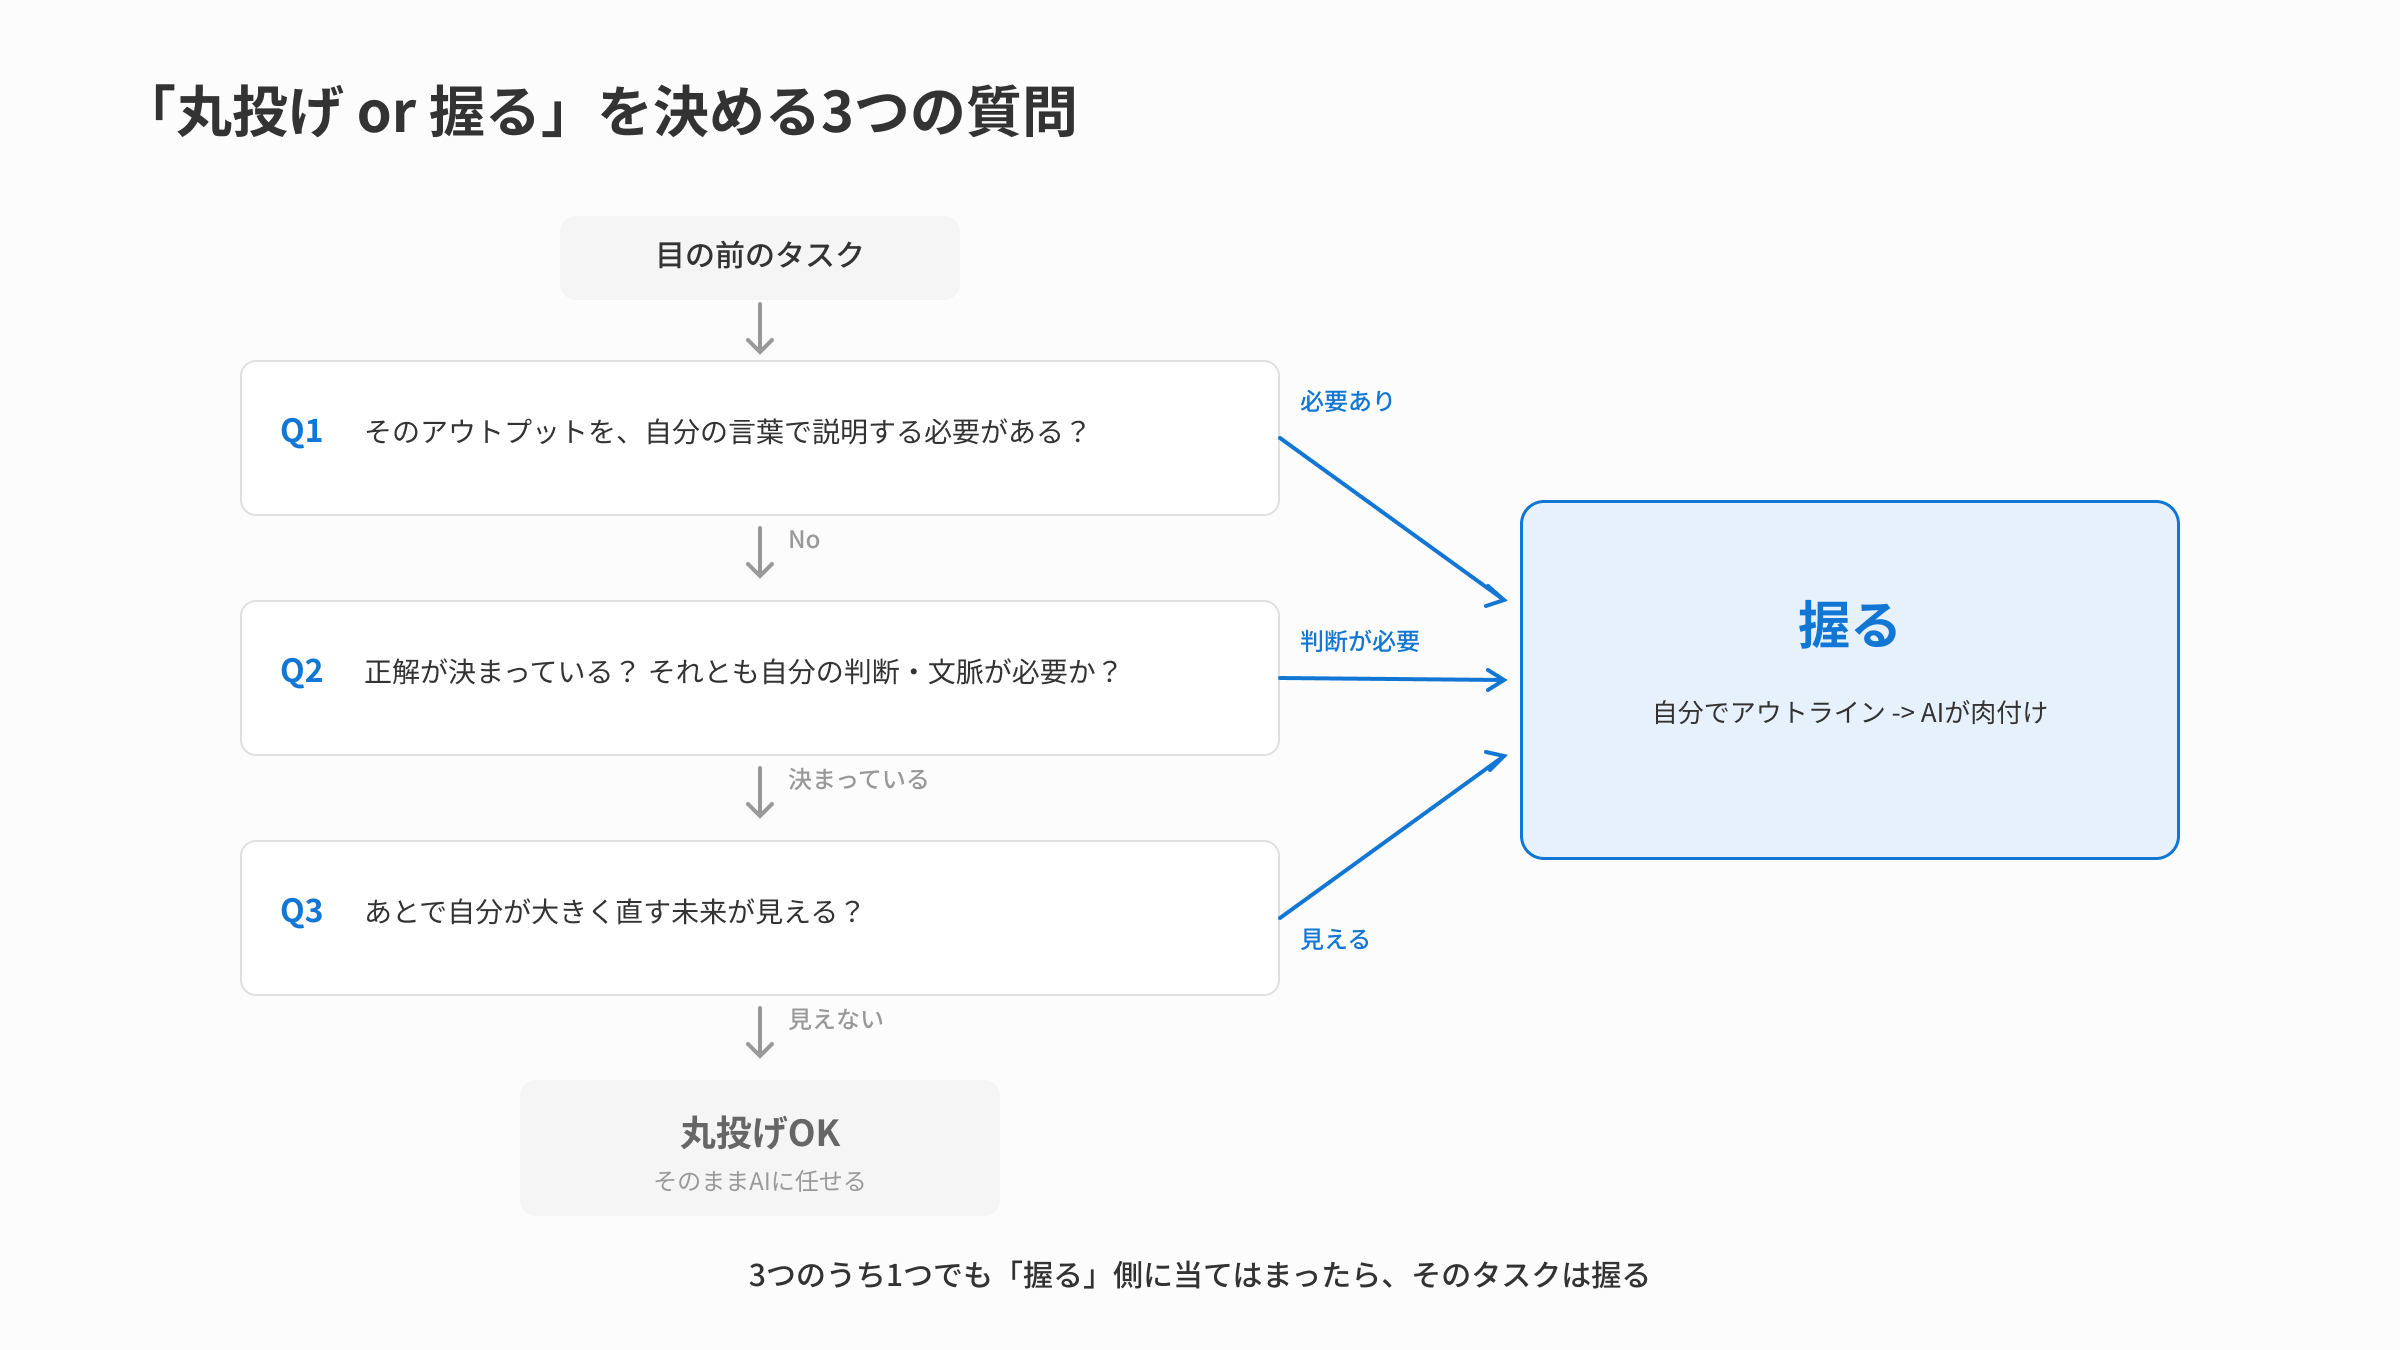Click the gray No branch label
This screenshot has height=1350, width=2400.
pyautogui.click(x=804, y=540)
